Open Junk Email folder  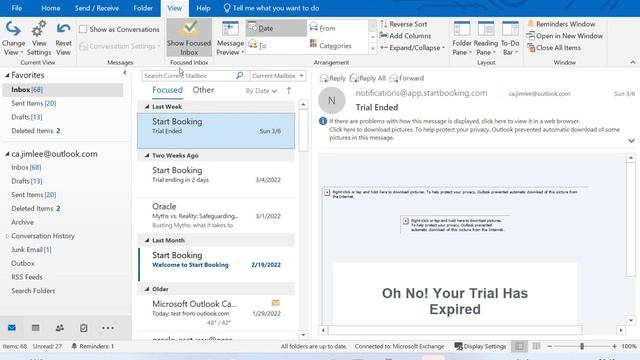31,250
